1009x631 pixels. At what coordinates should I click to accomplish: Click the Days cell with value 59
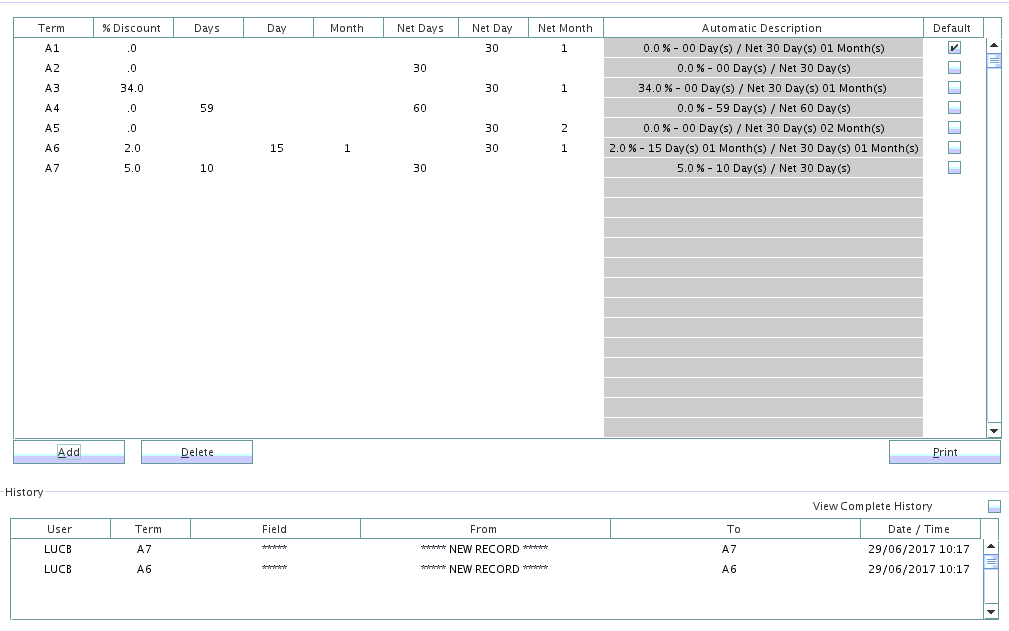click(207, 108)
